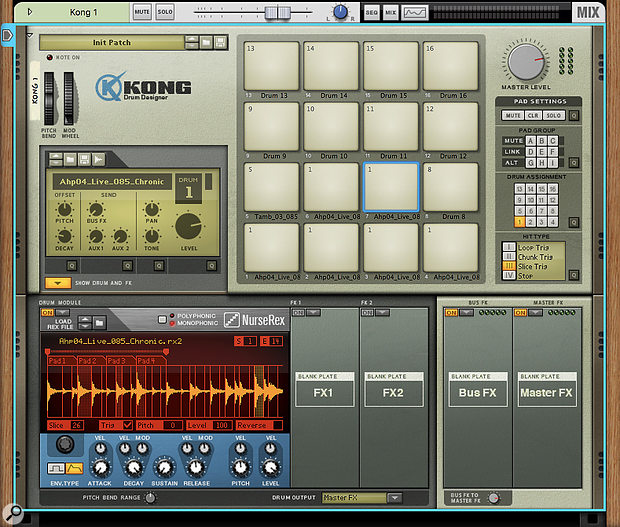Screen dimensions: 620x527
Task: Select the gate envelope type icon
Action: click(x=56, y=468)
